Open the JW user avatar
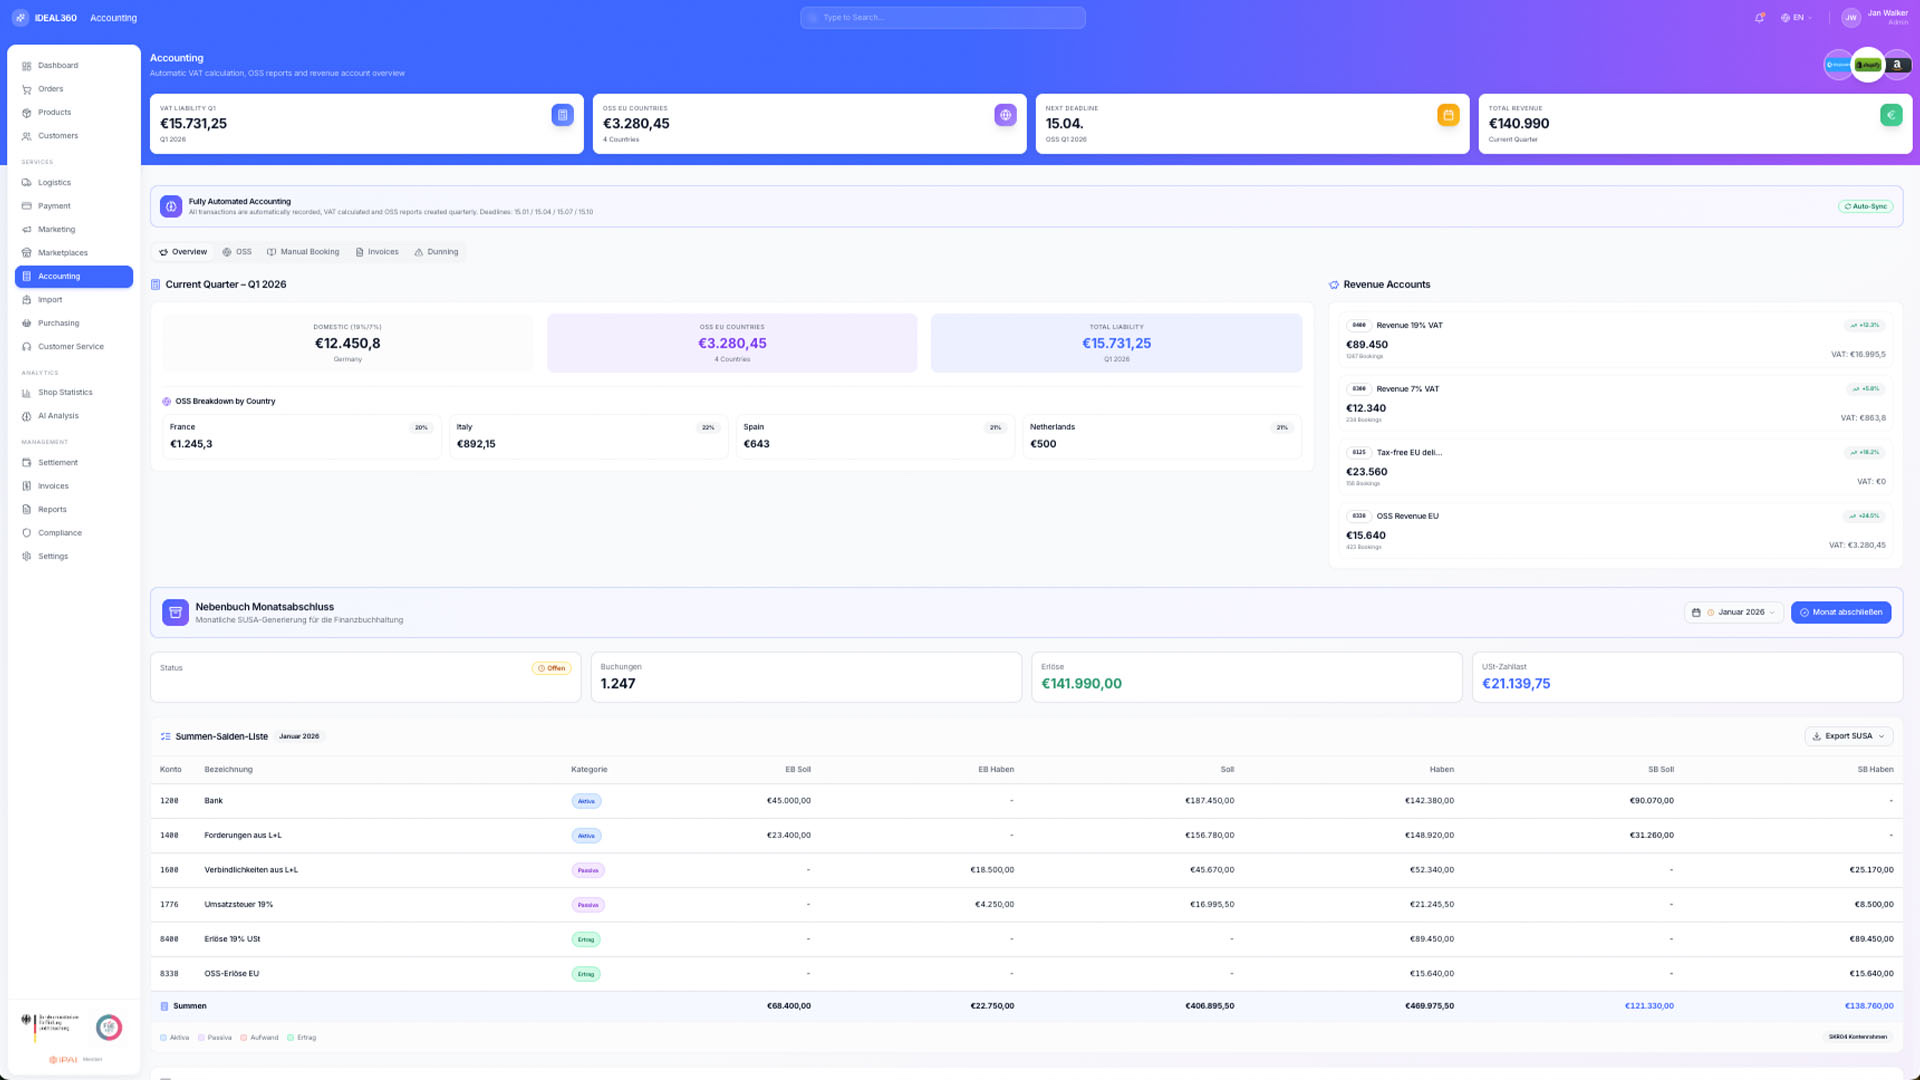Viewport: 1920px width, 1080px height. (x=1851, y=18)
